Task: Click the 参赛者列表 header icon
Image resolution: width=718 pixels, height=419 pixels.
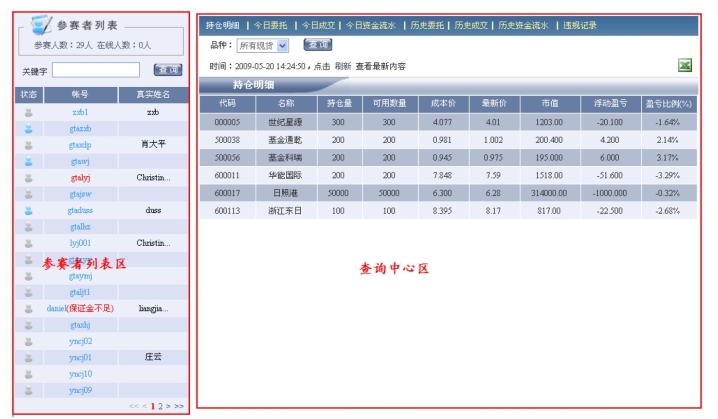Action: click(41, 25)
